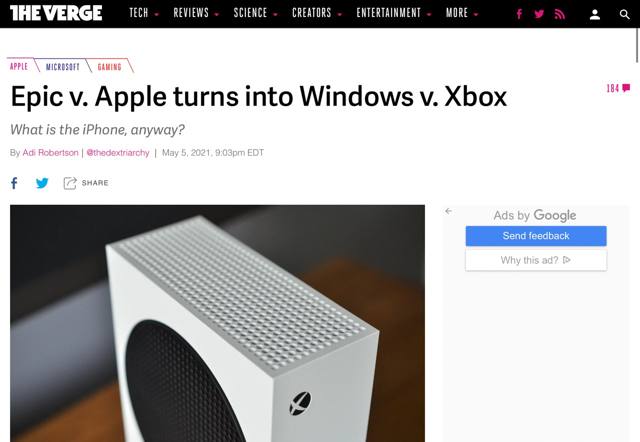Viewport: 640px width, 442px height.
Task: Open The Verge Twitter page in header
Action: point(539,14)
